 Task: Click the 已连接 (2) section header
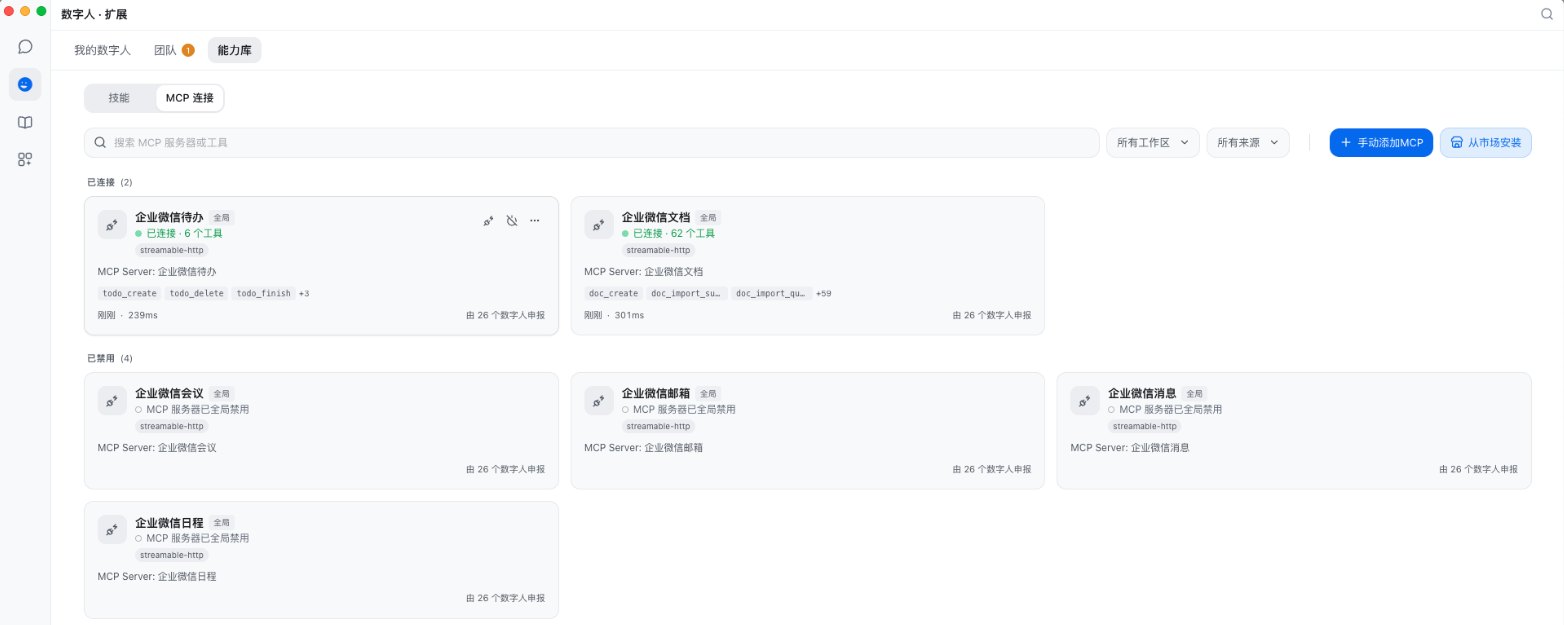tap(110, 182)
